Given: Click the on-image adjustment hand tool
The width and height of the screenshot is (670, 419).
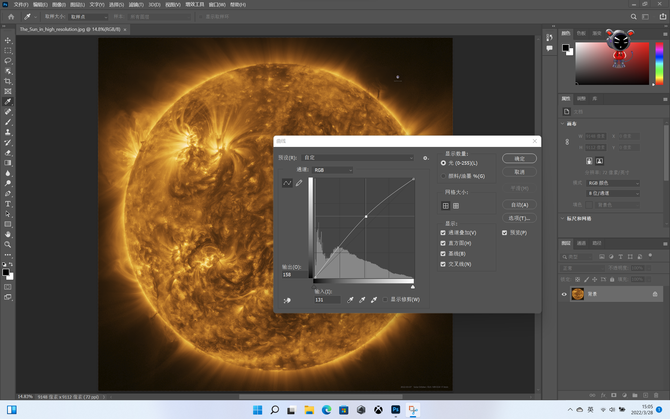Looking at the screenshot, I should [x=287, y=299].
